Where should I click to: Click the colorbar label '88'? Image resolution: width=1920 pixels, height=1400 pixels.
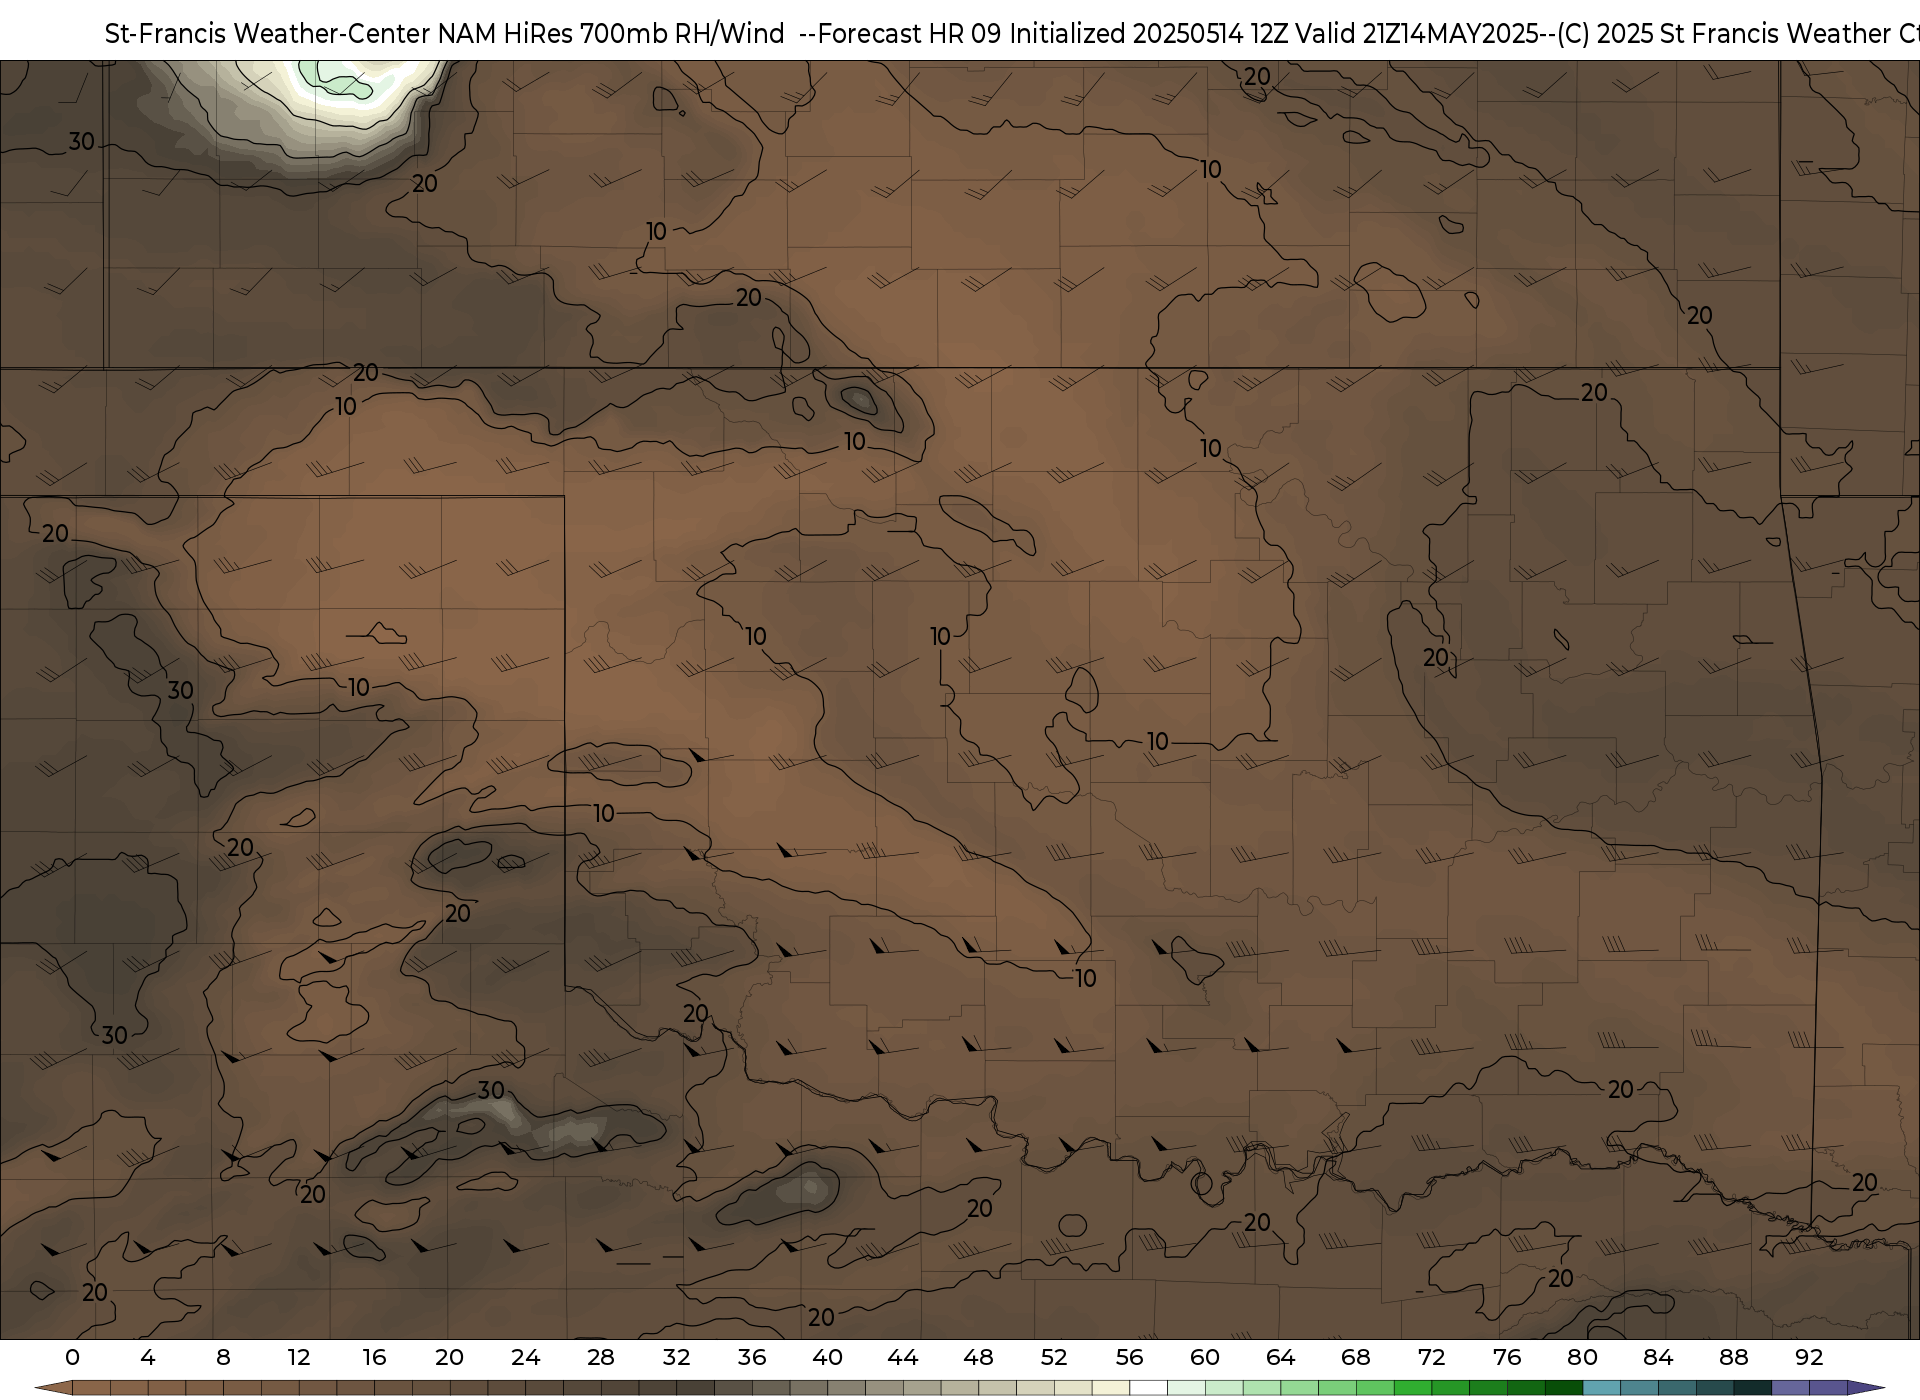click(1734, 1357)
